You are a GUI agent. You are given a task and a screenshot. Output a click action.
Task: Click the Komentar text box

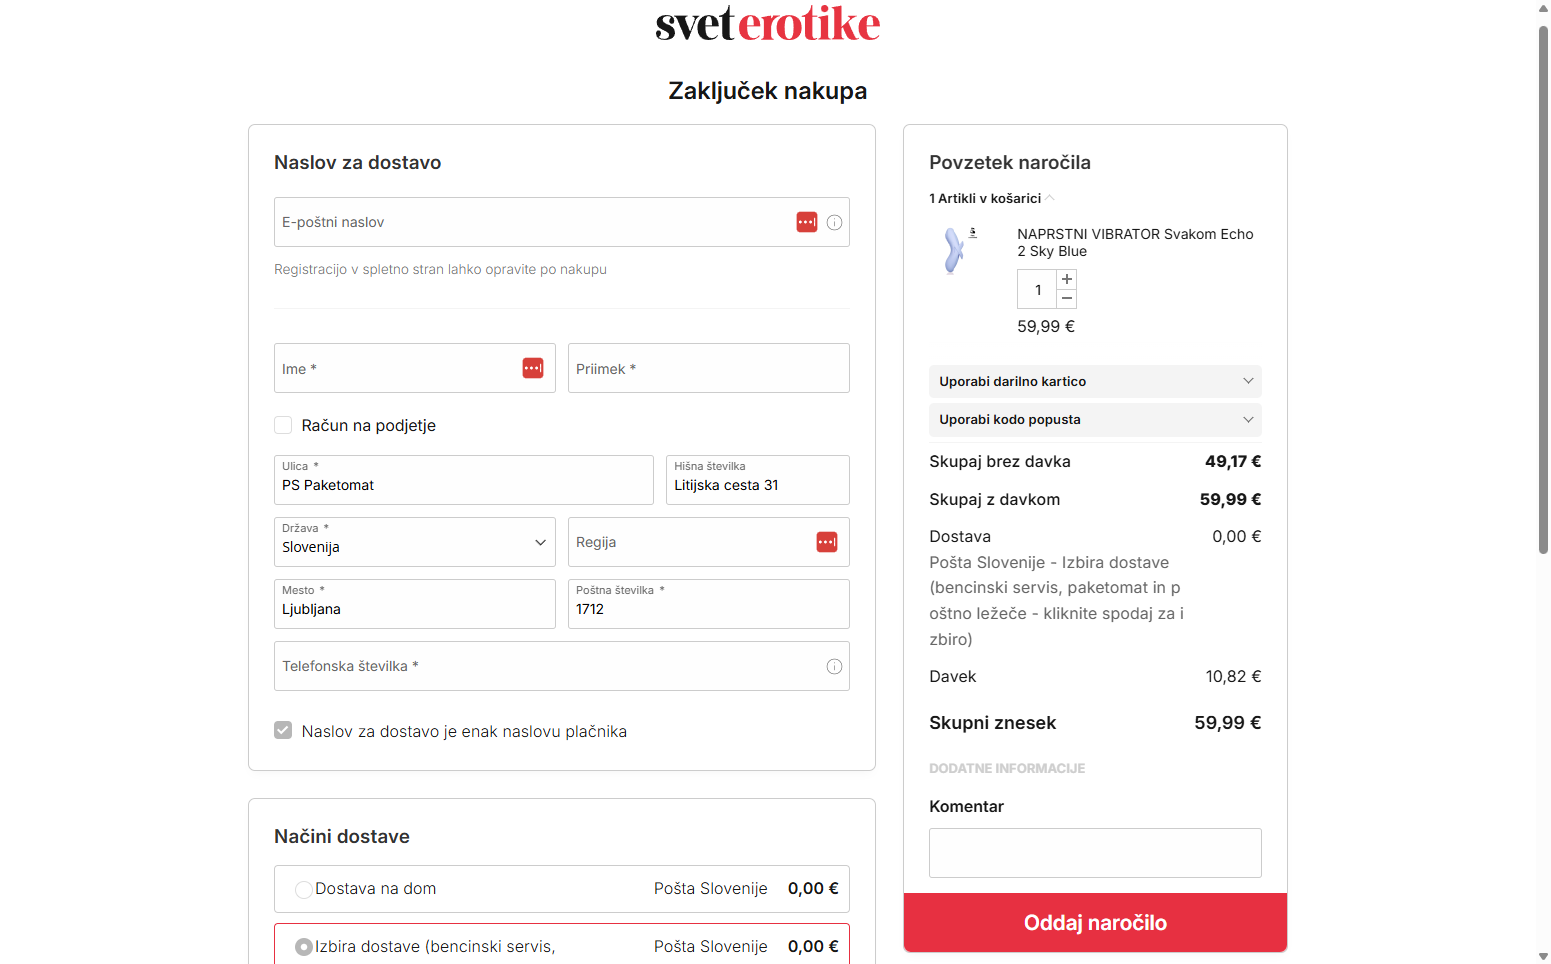pos(1095,853)
